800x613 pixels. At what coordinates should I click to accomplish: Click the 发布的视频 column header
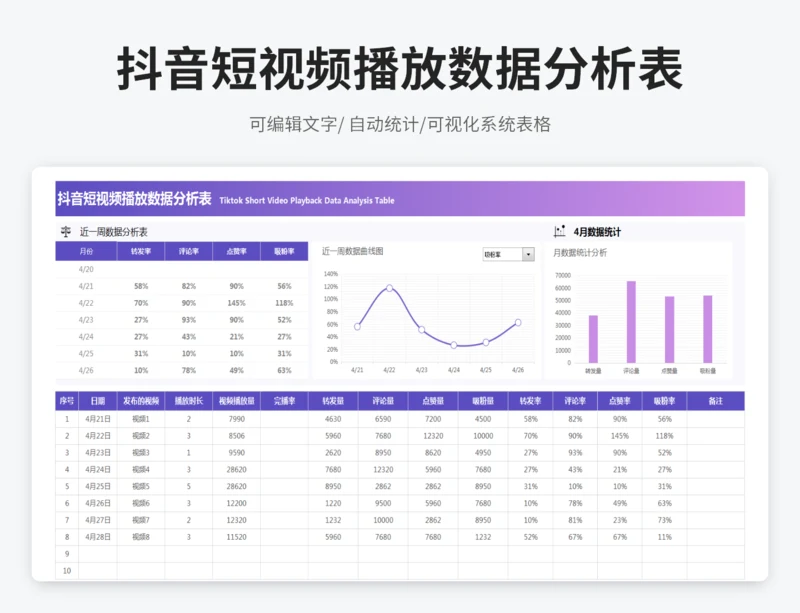point(141,401)
